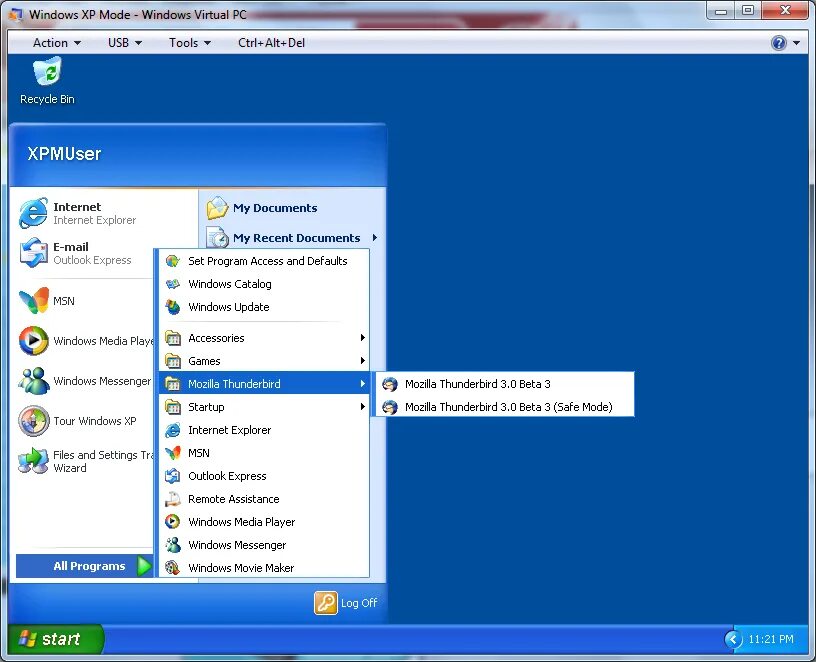Click the Internet Explorer pinned icon

(x=33, y=213)
